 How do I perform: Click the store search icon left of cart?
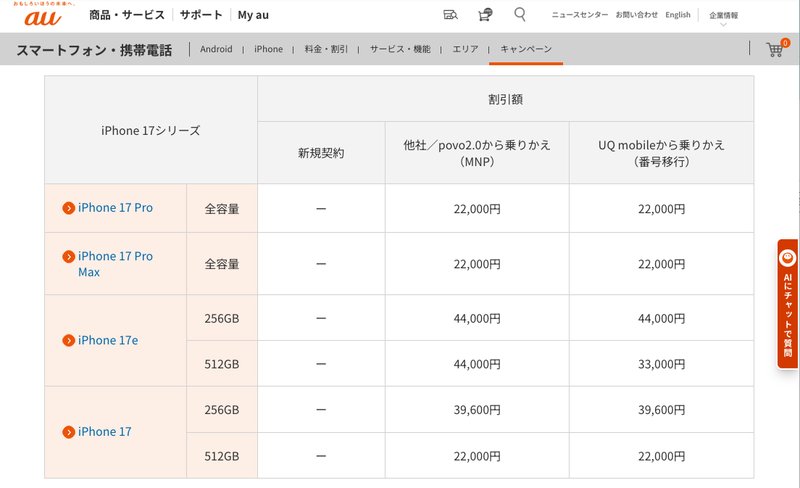click(450, 15)
